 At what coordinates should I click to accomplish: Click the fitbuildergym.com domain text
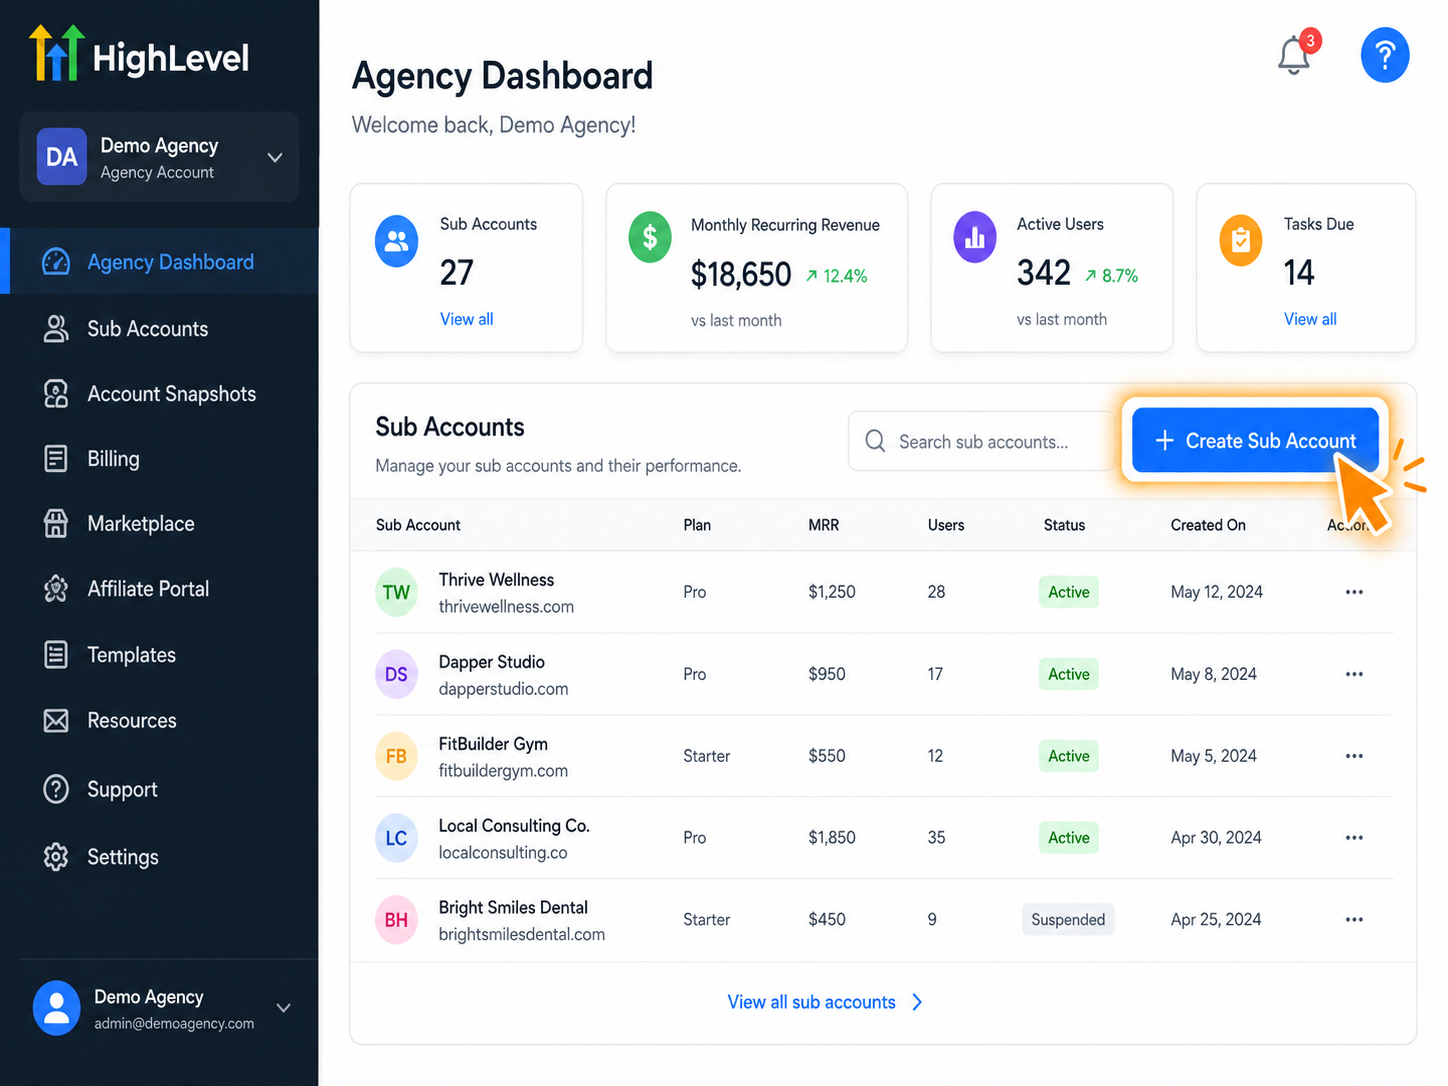coord(503,771)
